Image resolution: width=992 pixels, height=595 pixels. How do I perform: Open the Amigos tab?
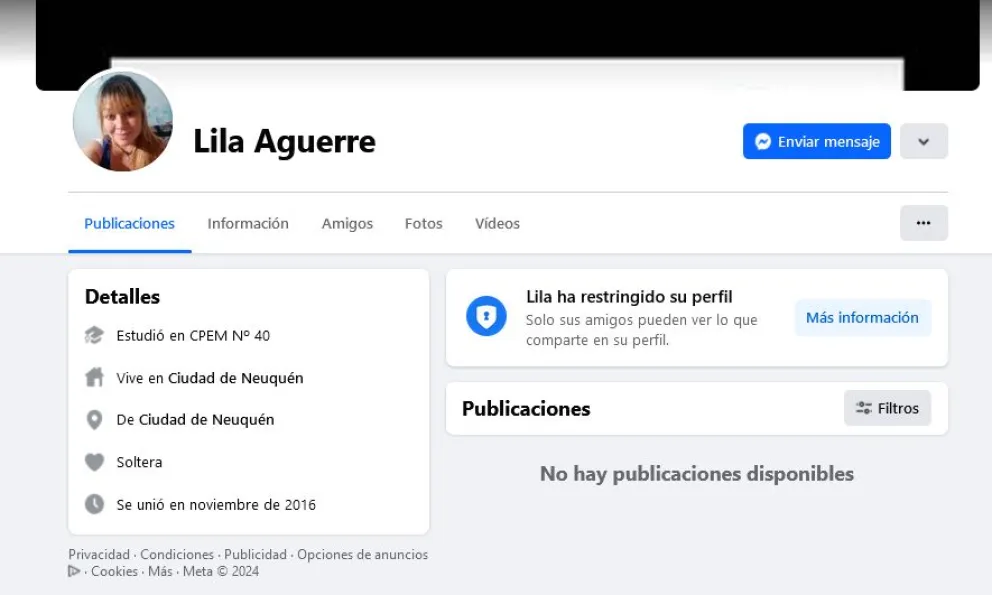pos(347,223)
